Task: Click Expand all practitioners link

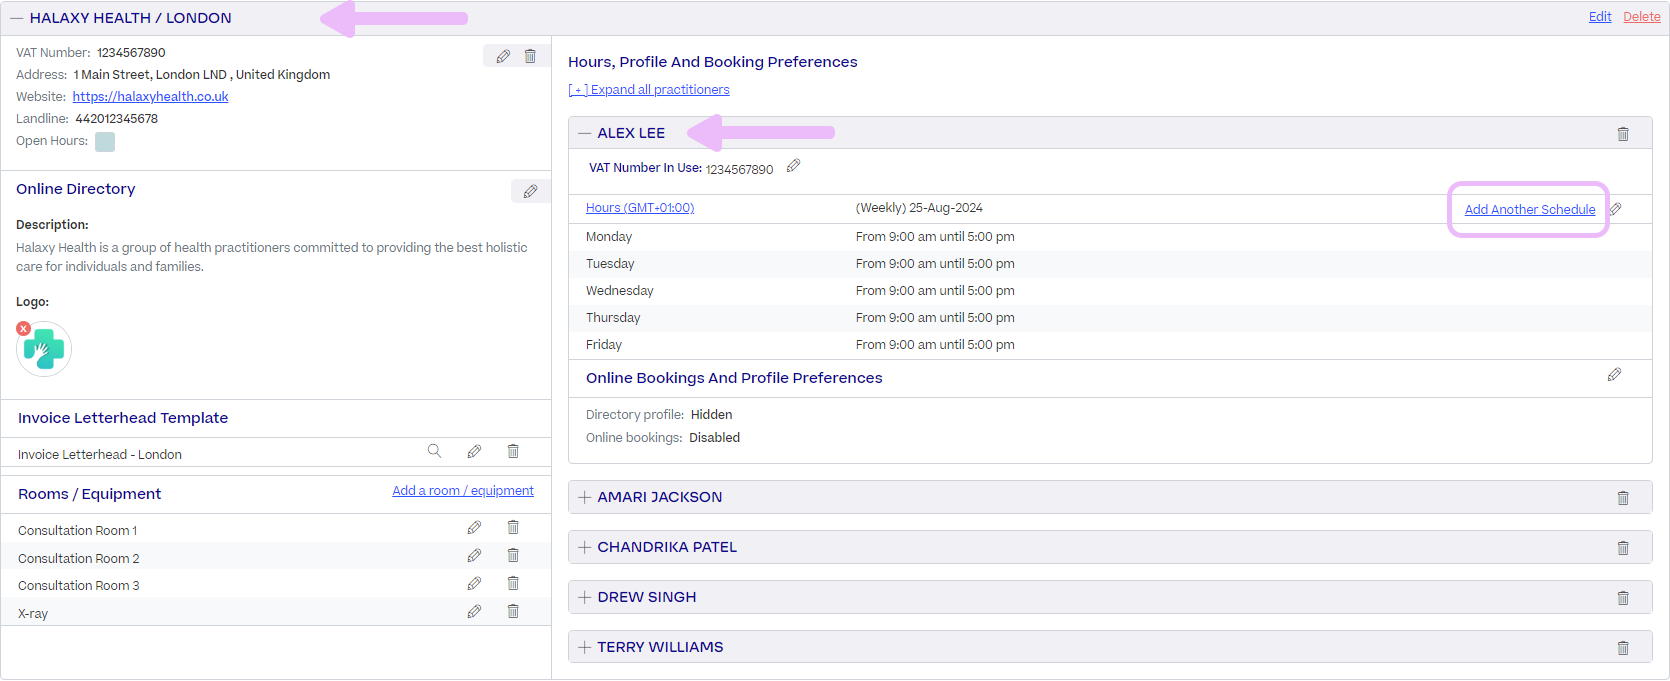Action: click(x=649, y=90)
